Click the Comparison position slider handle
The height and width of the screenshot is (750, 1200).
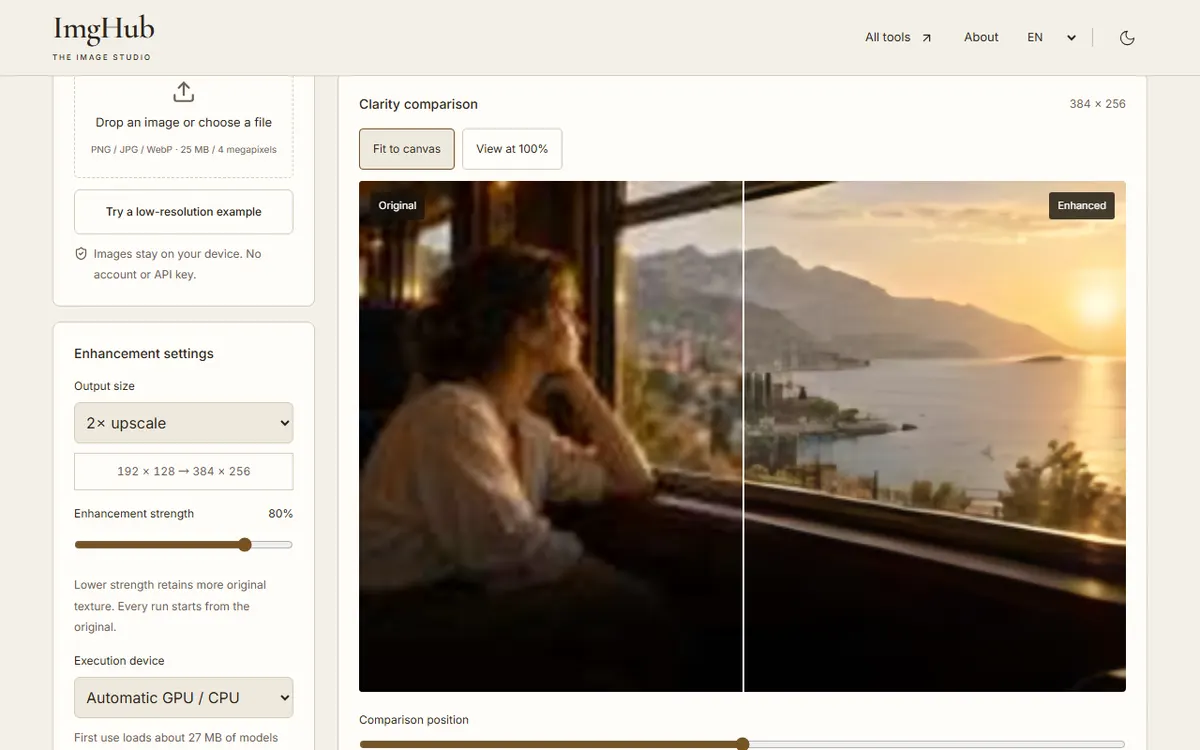click(x=742, y=744)
